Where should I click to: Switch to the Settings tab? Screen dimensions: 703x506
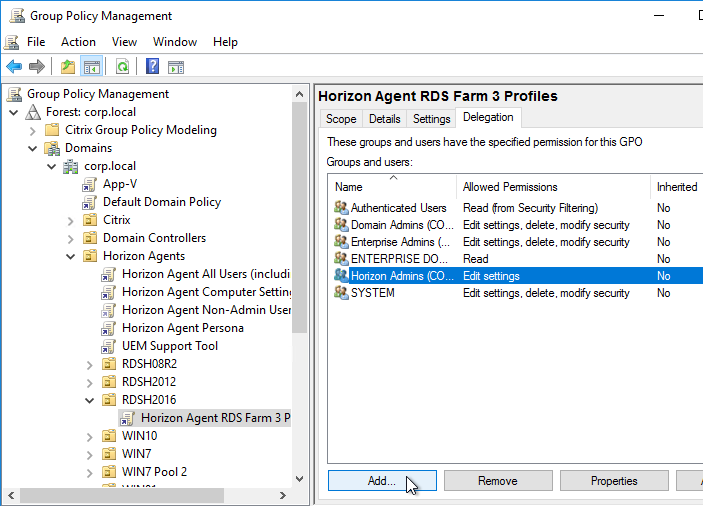[431, 119]
